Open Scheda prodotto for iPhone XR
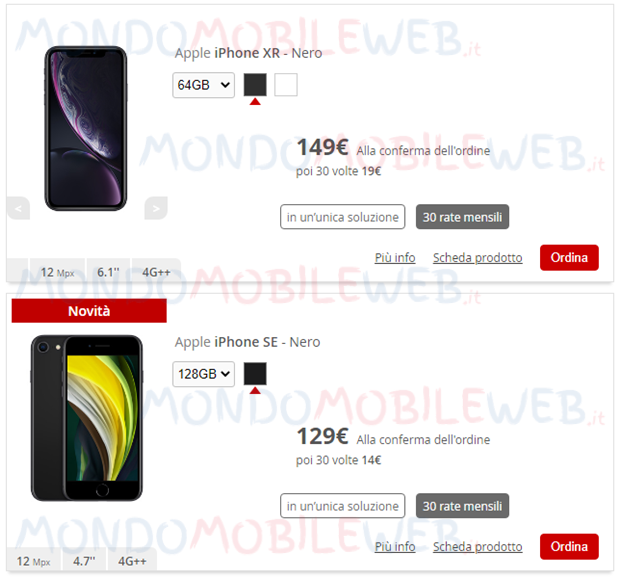Image resolution: width=619 pixels, height=577 pixels. [478, 258]
